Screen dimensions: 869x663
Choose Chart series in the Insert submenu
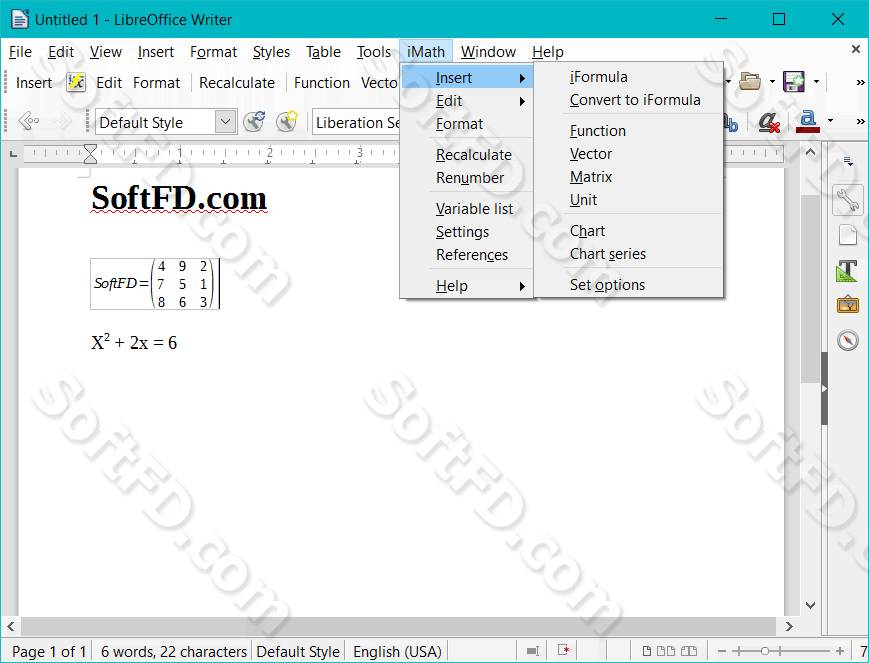(x=628, y=254)
